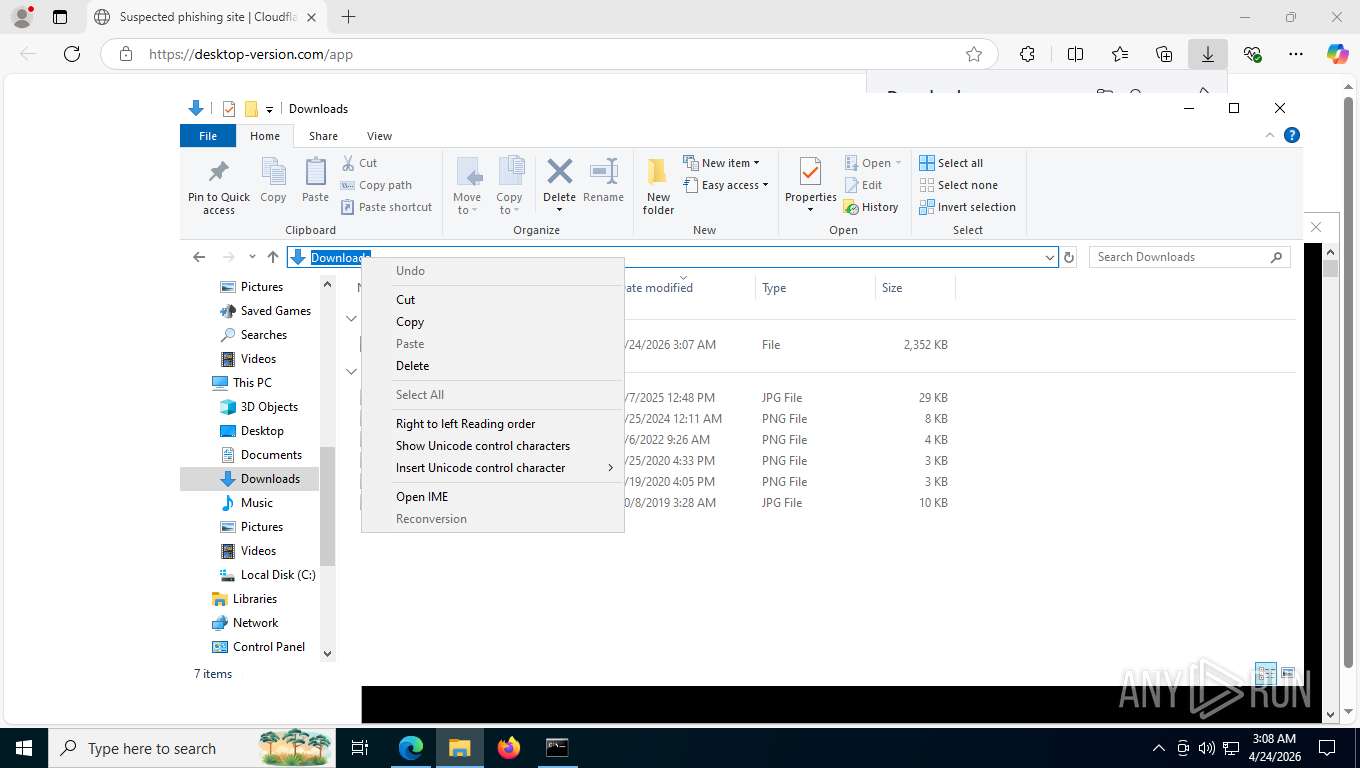Click the Copy ribbon button
Viewport: 1360px width, 768px height.
click(x=273, y=180)
